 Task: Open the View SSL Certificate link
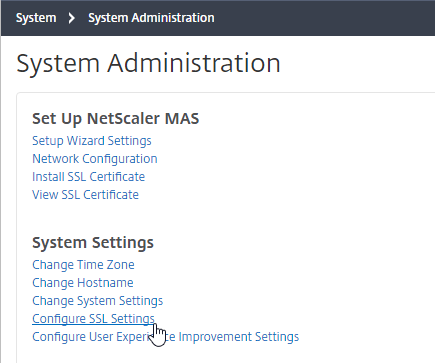point(85,195)
